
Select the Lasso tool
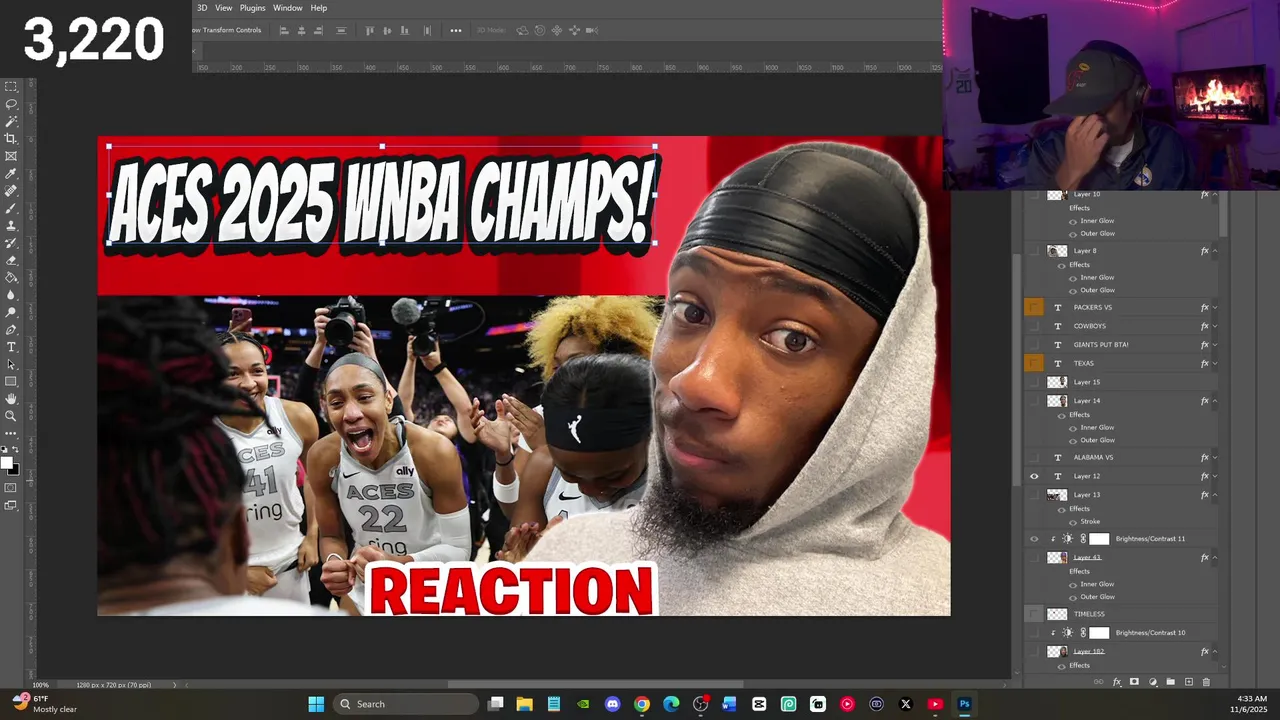11,104
